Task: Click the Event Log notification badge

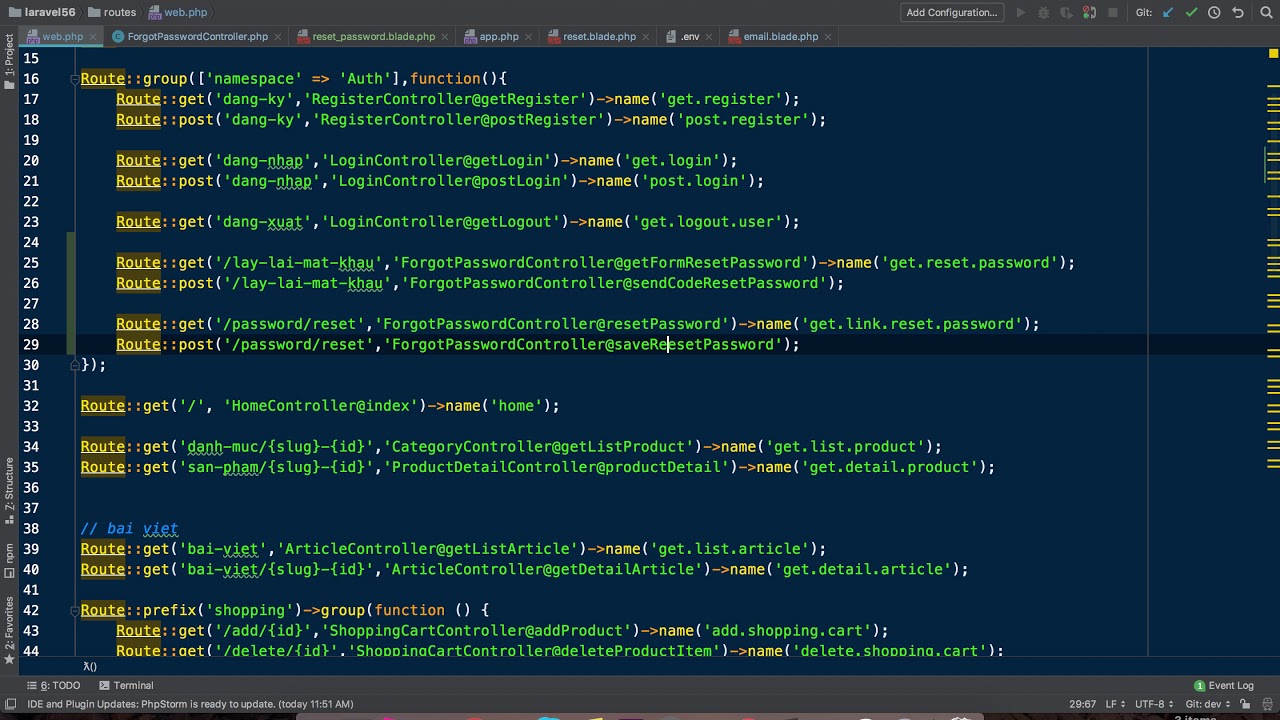Action: point(1199,686)
